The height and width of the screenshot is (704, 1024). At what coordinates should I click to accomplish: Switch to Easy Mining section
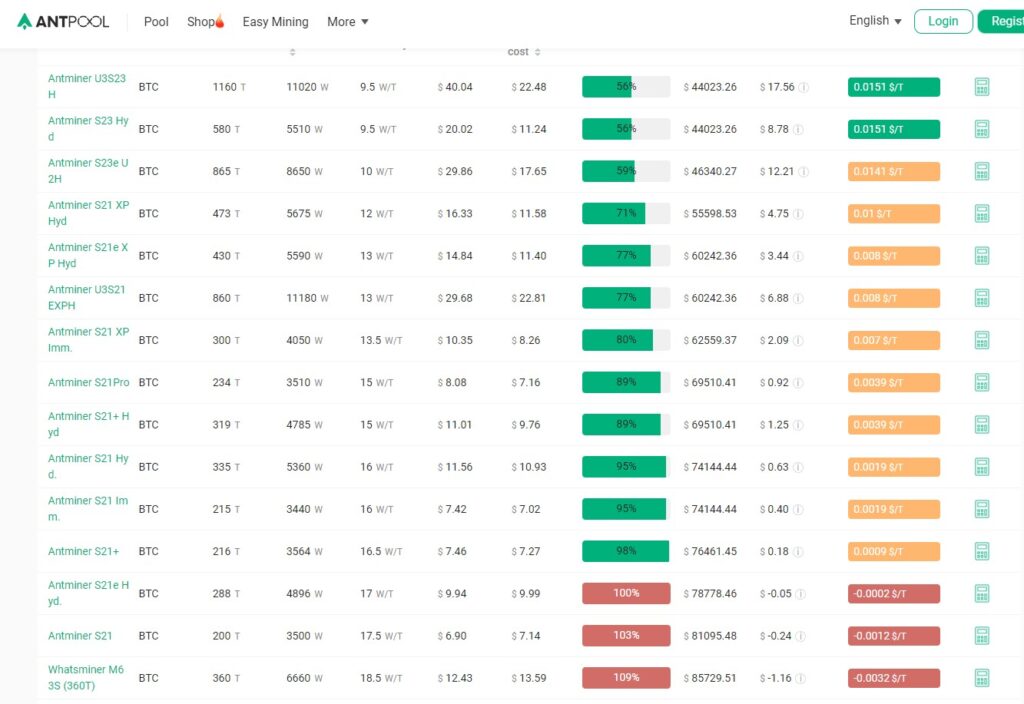click(x=275, y=21)
